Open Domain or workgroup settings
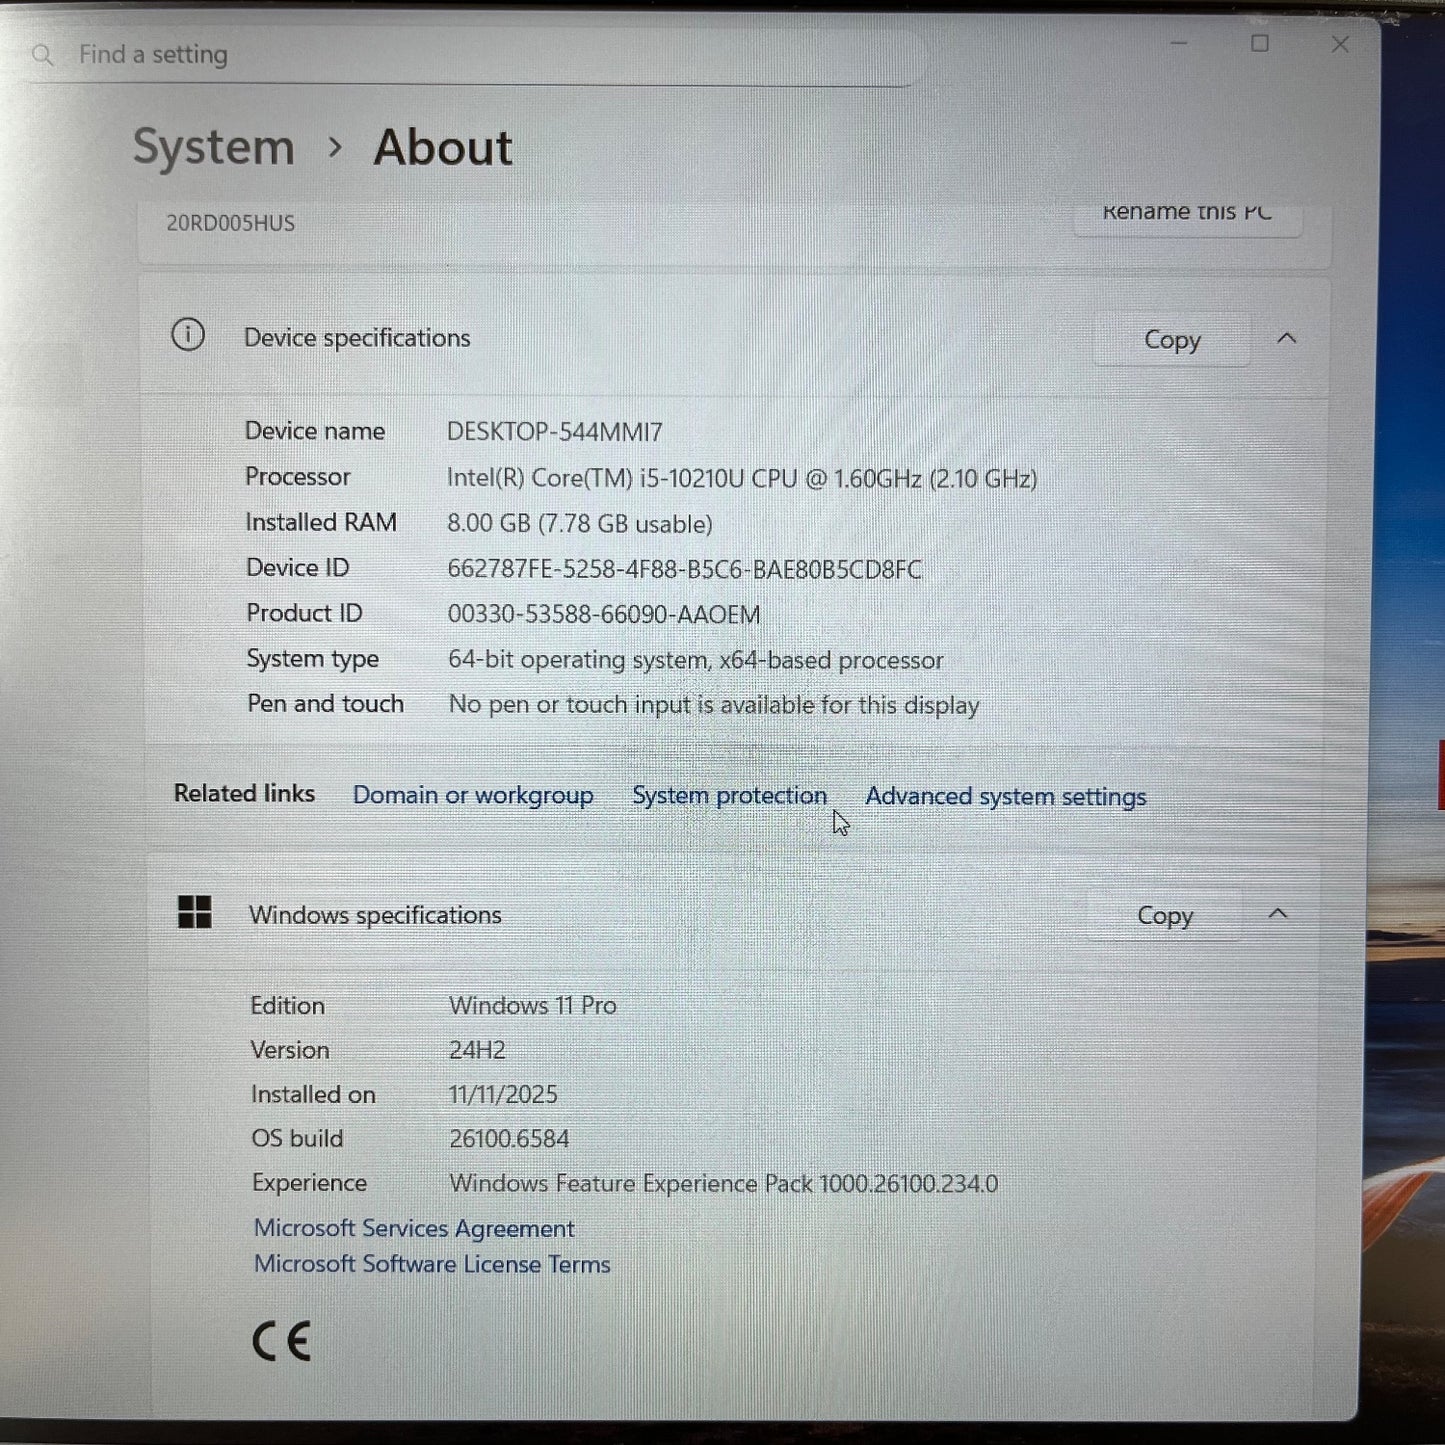 click(x=473, y=794)
